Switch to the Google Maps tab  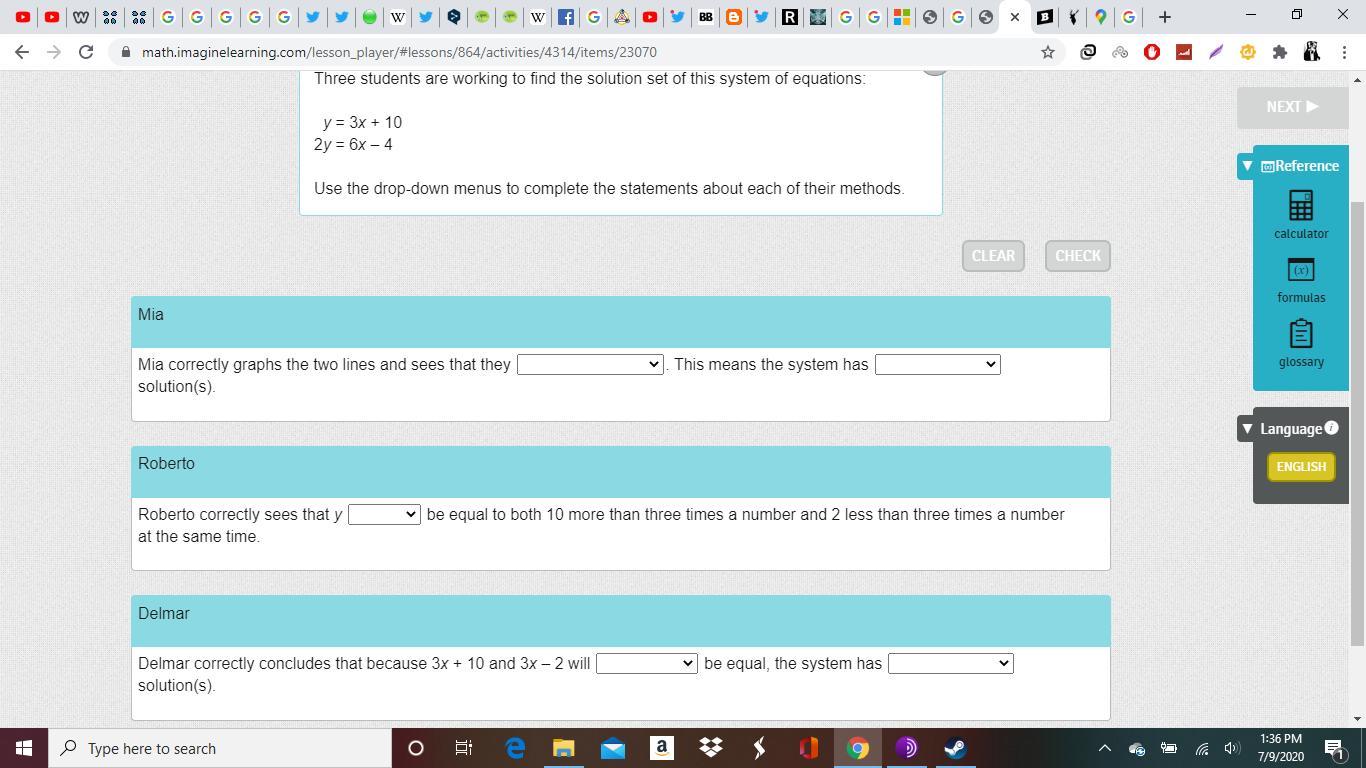tap(1100, 16)
